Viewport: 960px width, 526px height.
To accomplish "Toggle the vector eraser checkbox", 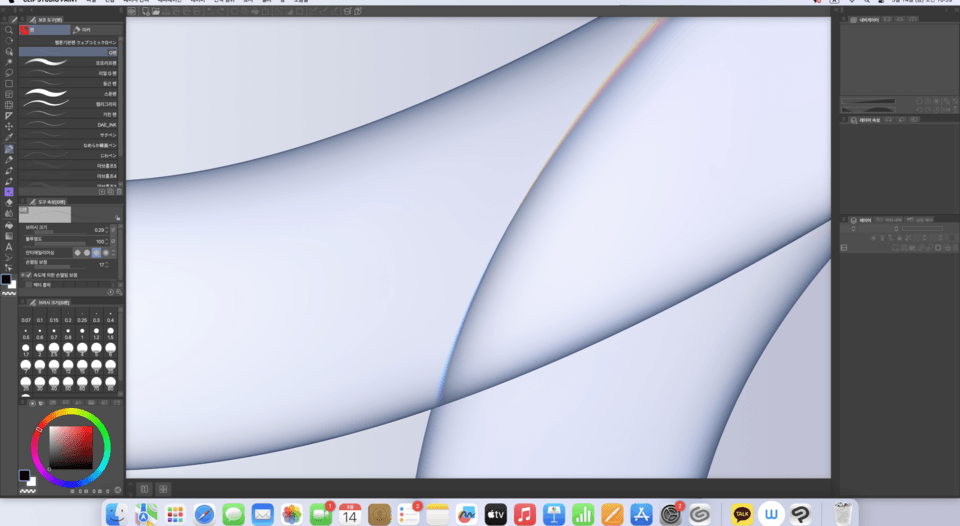I will [x=28, y=285].
